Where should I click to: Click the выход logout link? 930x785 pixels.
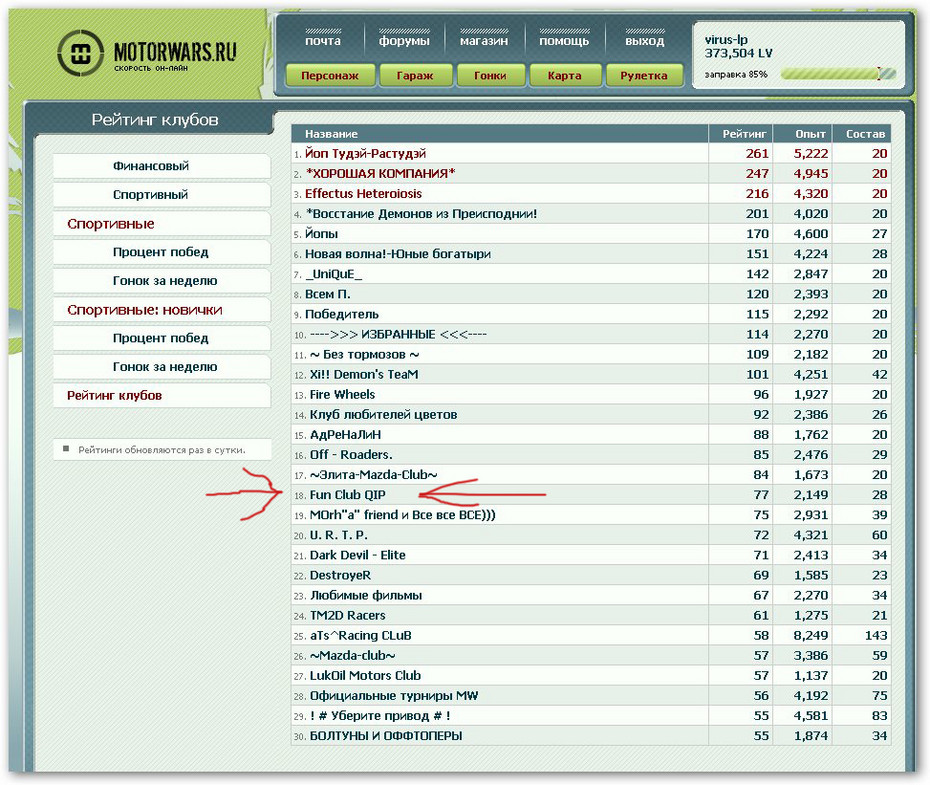pyautogui.click(x=644, y=41)
